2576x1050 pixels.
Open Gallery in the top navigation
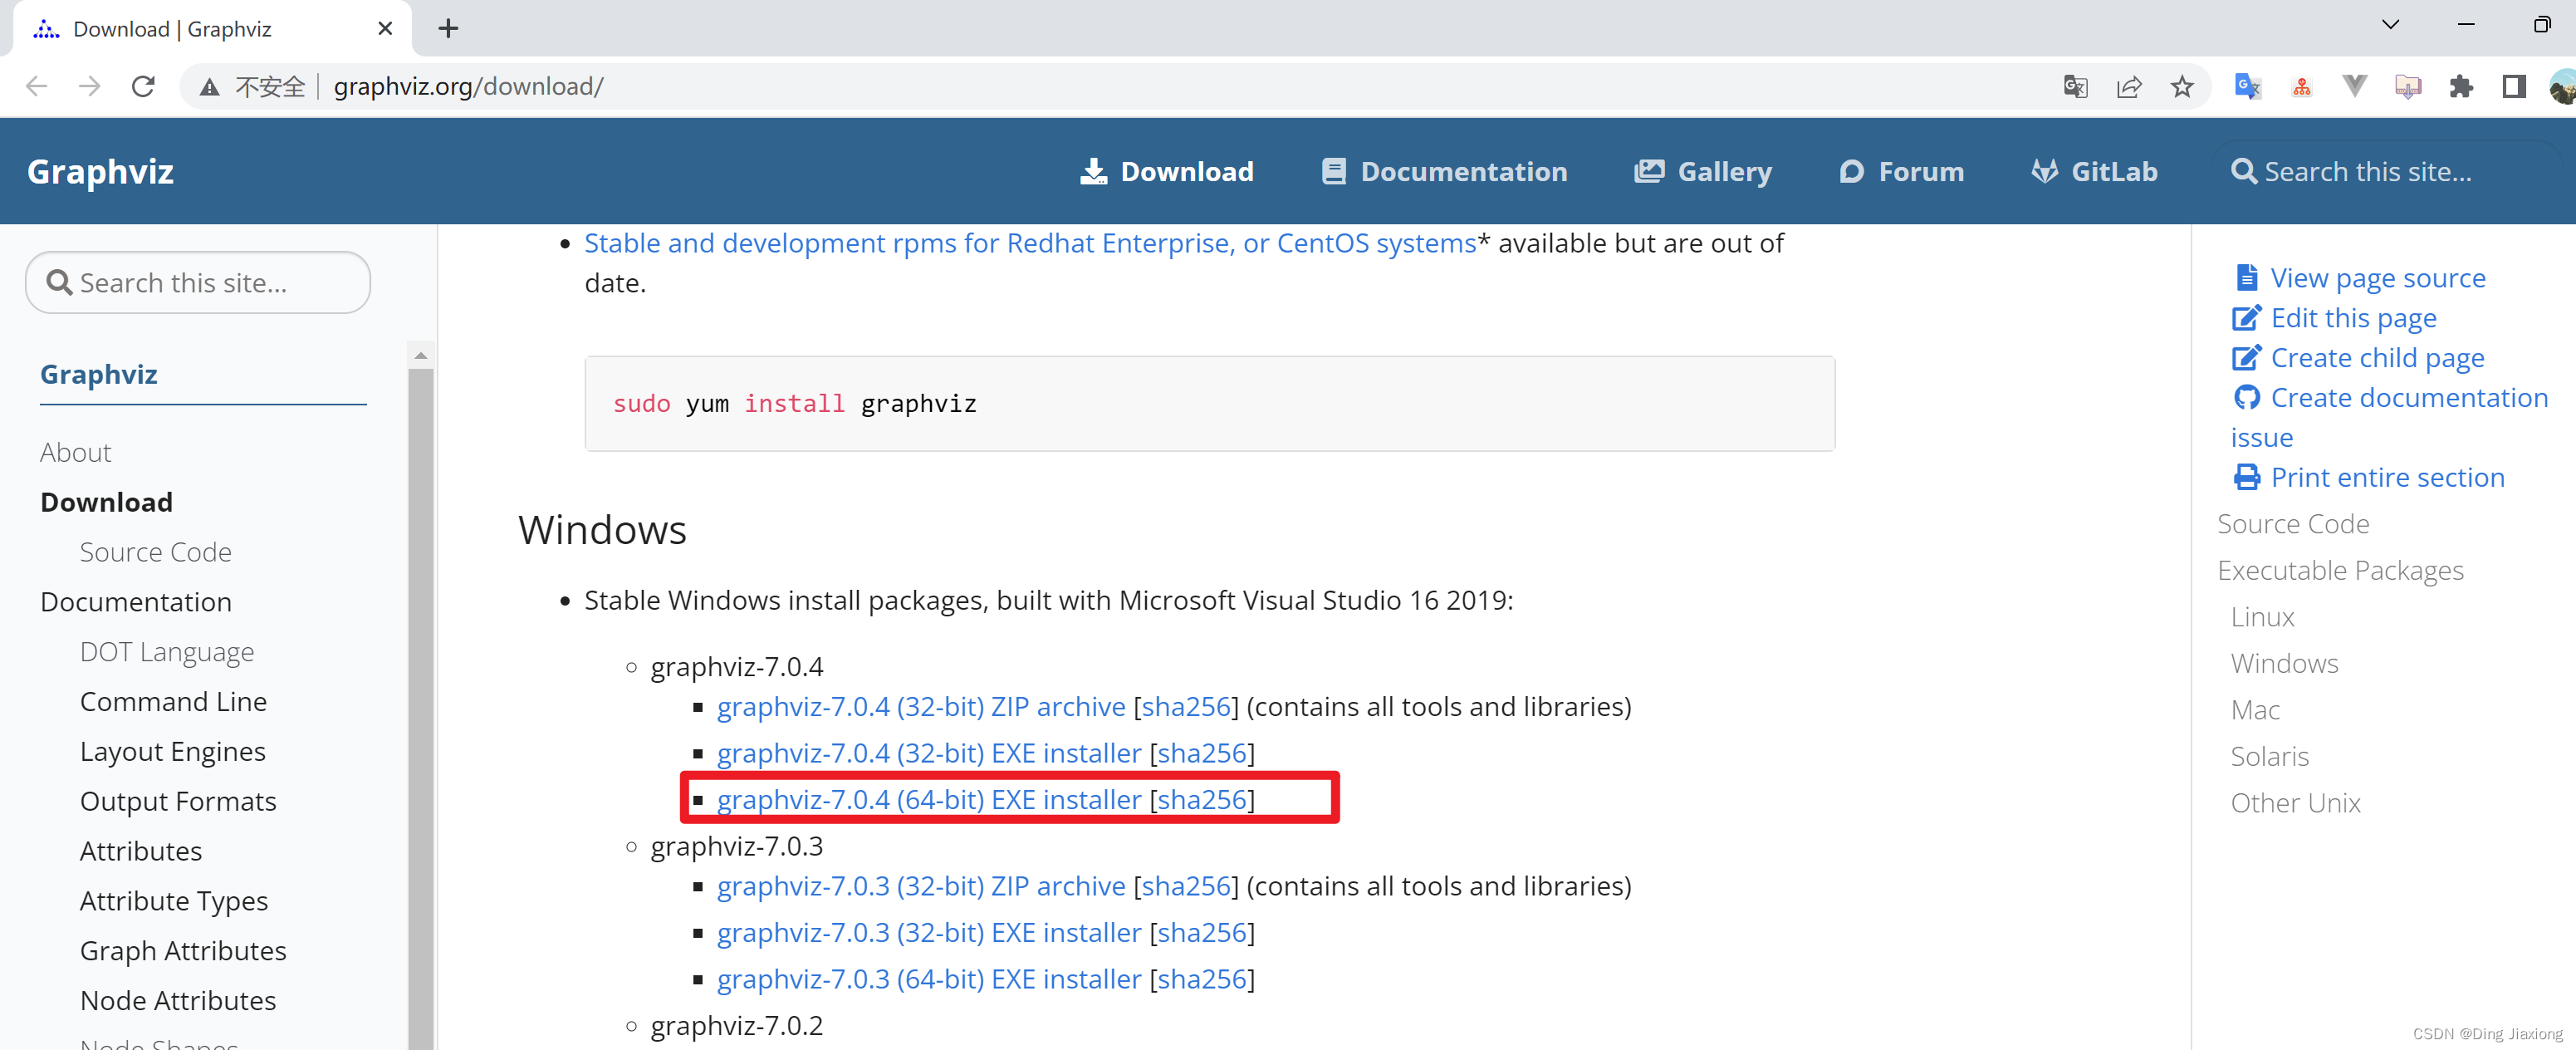[x=1703, y=172]
